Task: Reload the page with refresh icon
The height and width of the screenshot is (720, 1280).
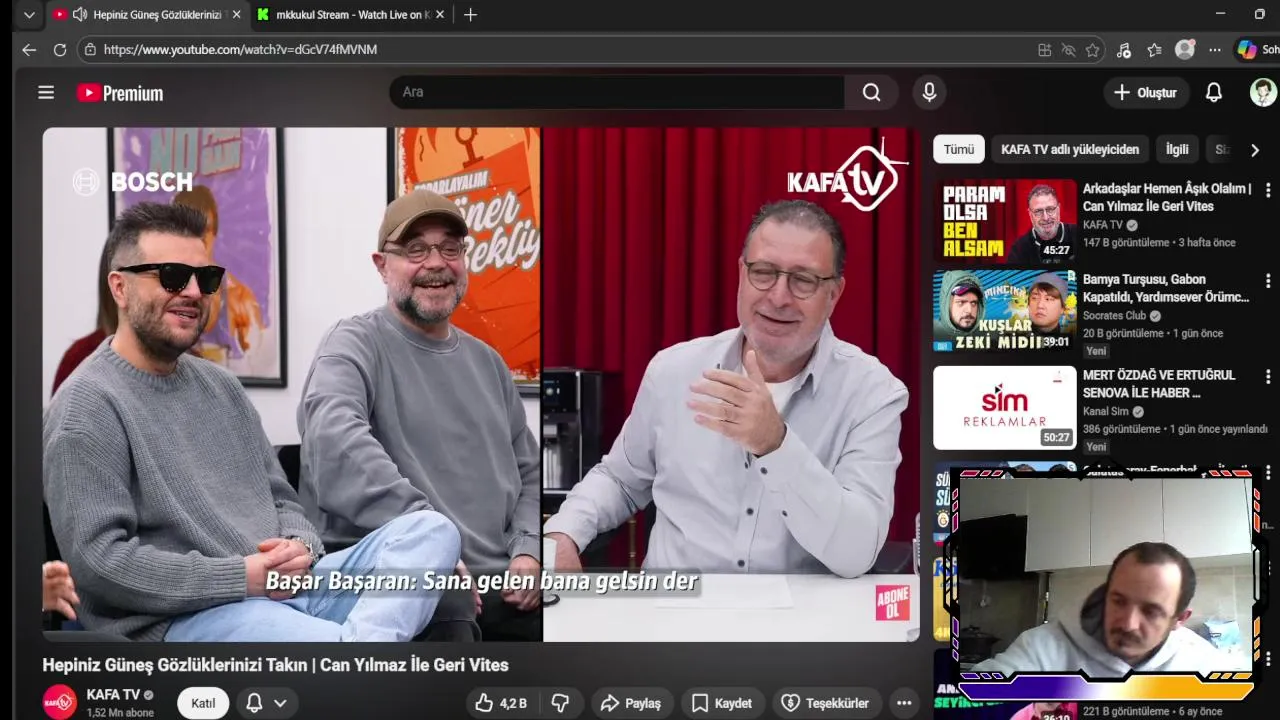Action: [x=60, y=49]
